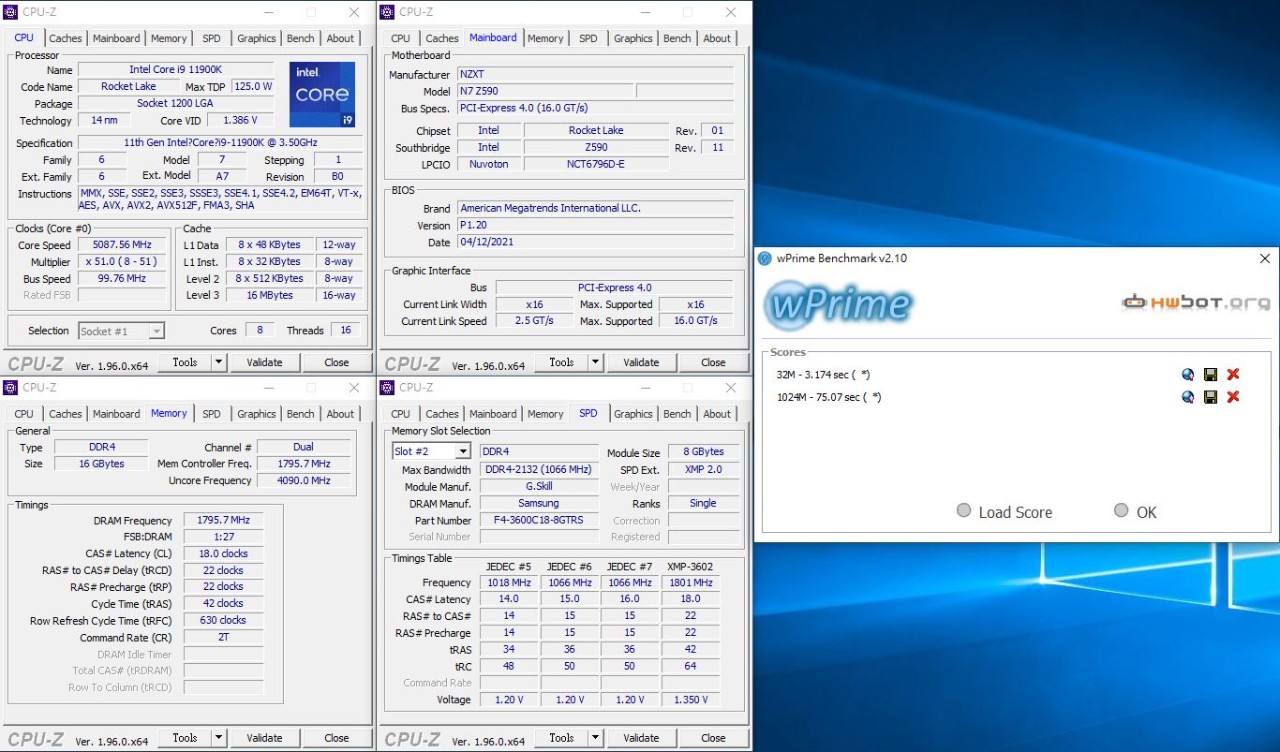Click the Max TDP 125.0 W value
This screenshot has height=752, width=1280.
253,87
